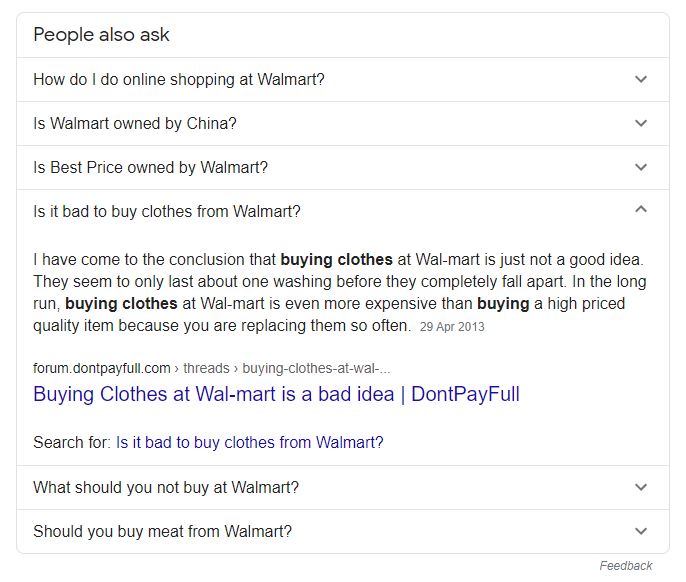
Task: Click the 'Is it bad to buy clothes from Walmart?' heading
Action: click(x=167, y=212)
